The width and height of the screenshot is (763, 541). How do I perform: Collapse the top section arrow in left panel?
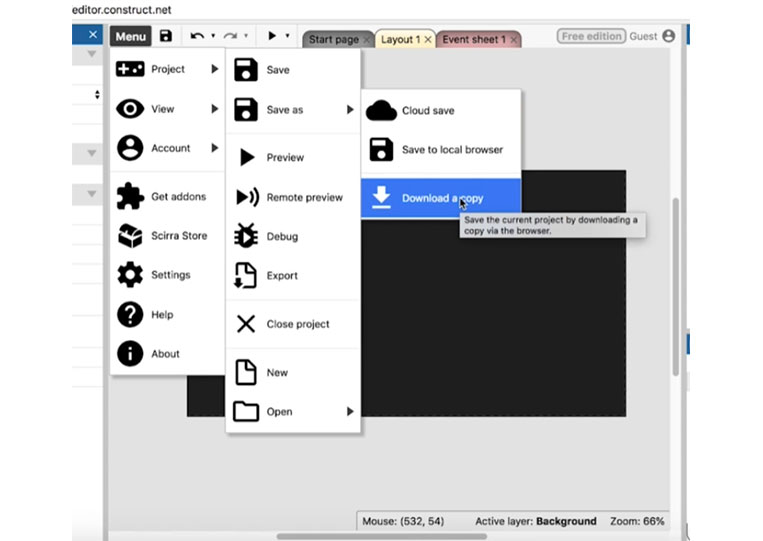pos(91,54)
